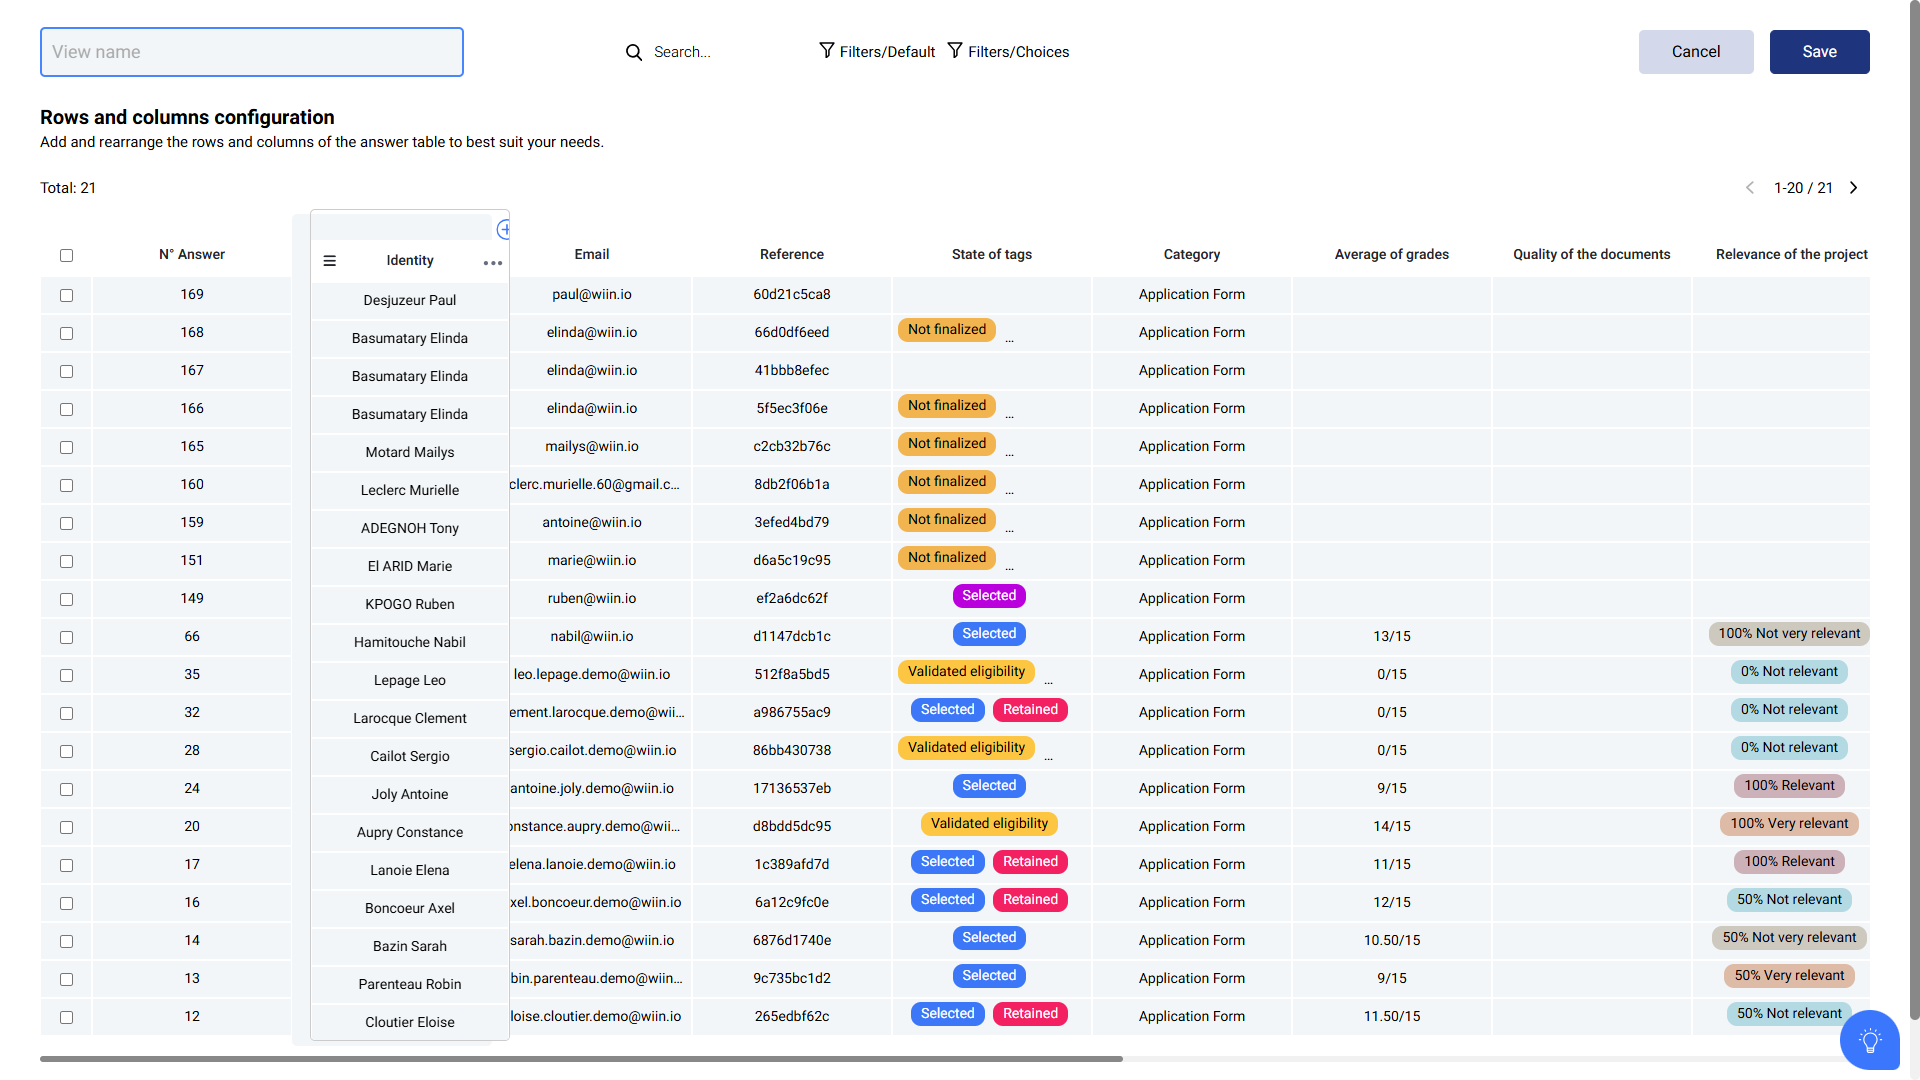Viewport: 1920px width, 1080px height.
Task: Go to next page of answers
Action: (x=1853, y=188)
